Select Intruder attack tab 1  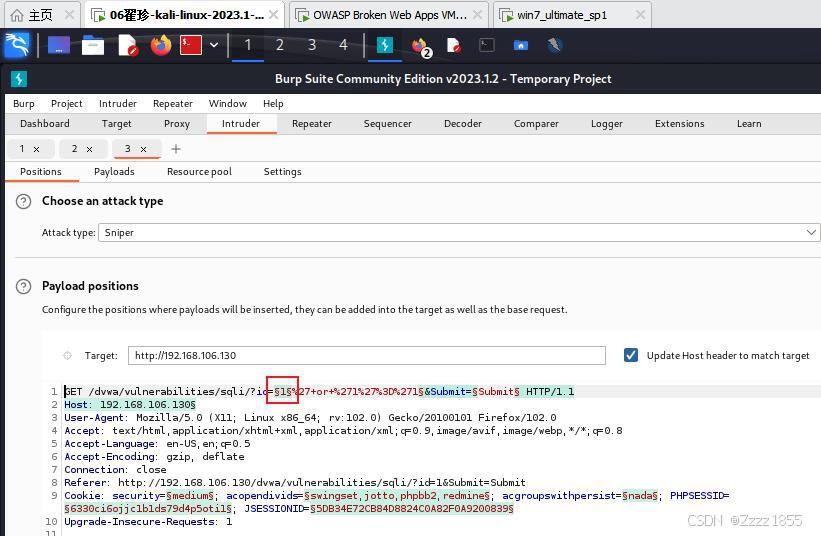point(22,149)
